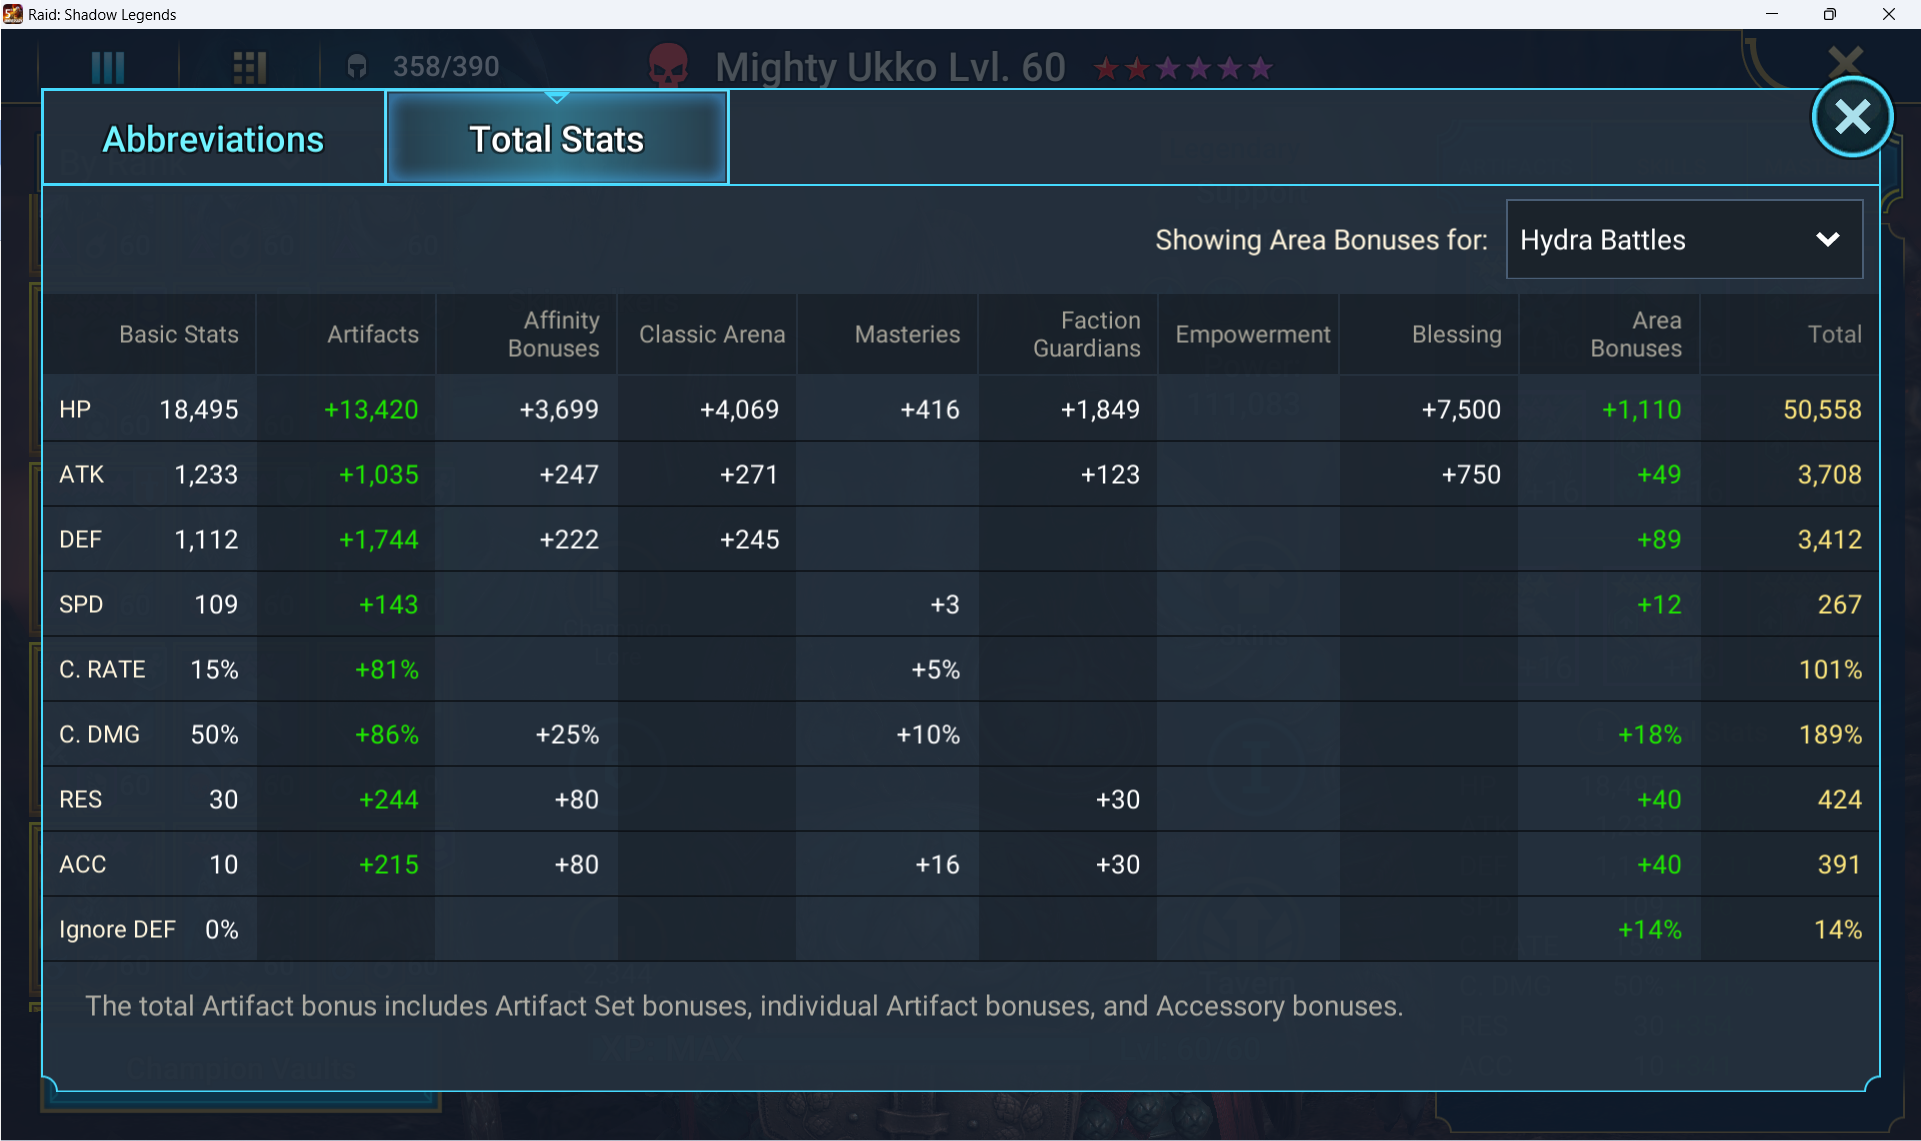The width and height of the screenshot is (1921, 1141).
Task: Click the gold X icon behind the popup
Action: 1845,60
